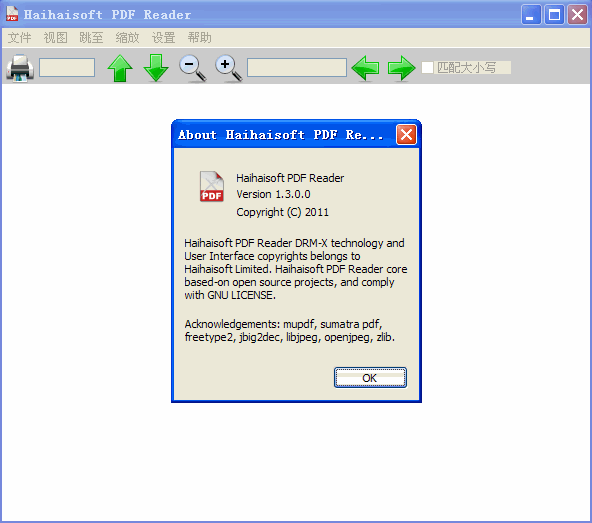The image size is (592, 523).
Task: Click the PDF icon in About dialog
Action: click(x=211, y=186)
